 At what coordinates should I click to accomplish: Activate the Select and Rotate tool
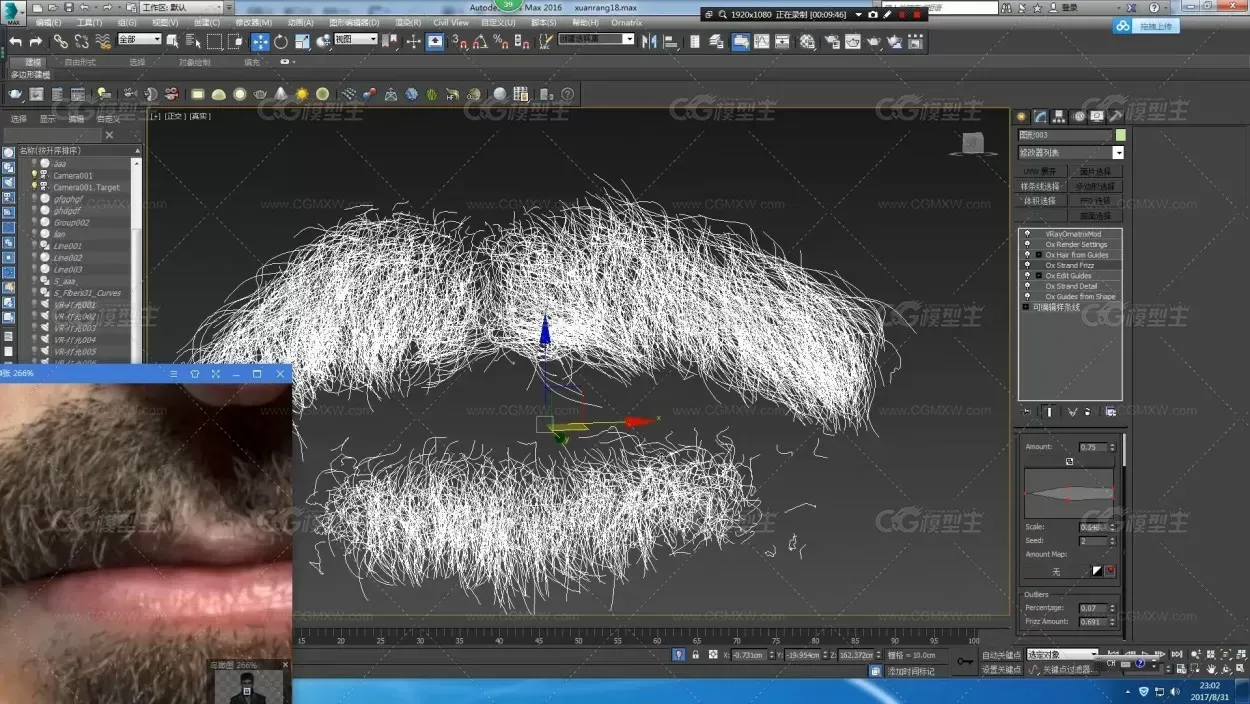[281, 41]
